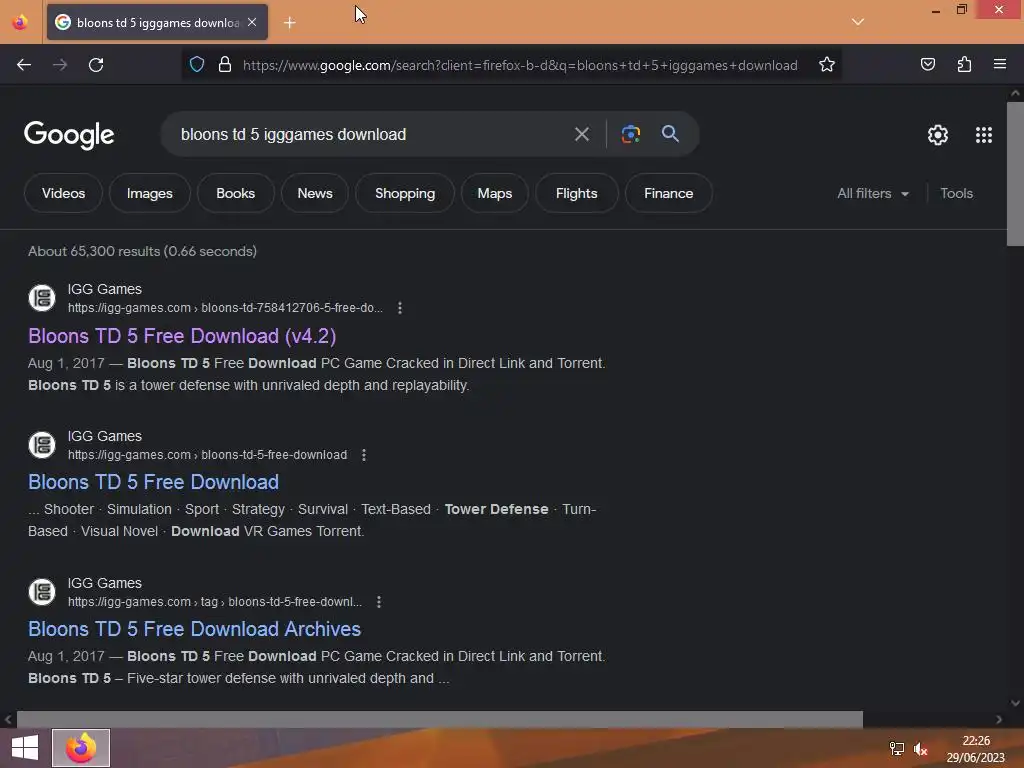Switch to News results
The image size is (1024, 768).
point(315,193)
